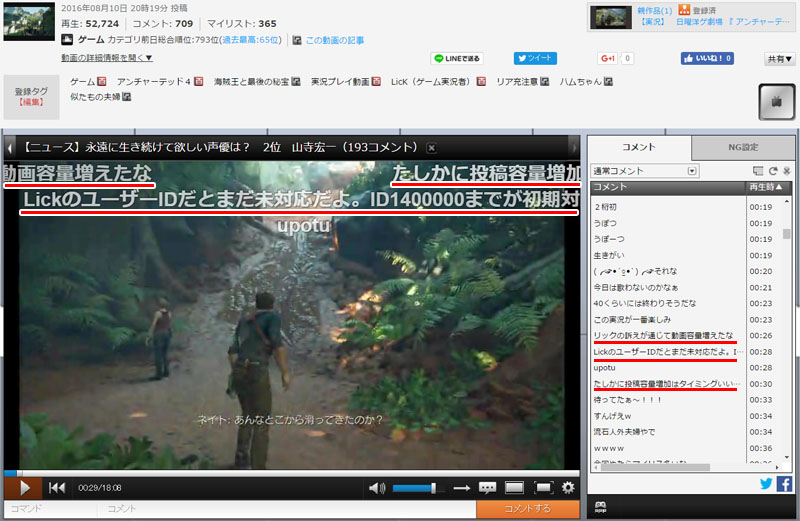This screenshot has width=800, height=521.
Task: Open dictionary icon next to 似たもの夫婦 tag
Action: coord(127,97)
